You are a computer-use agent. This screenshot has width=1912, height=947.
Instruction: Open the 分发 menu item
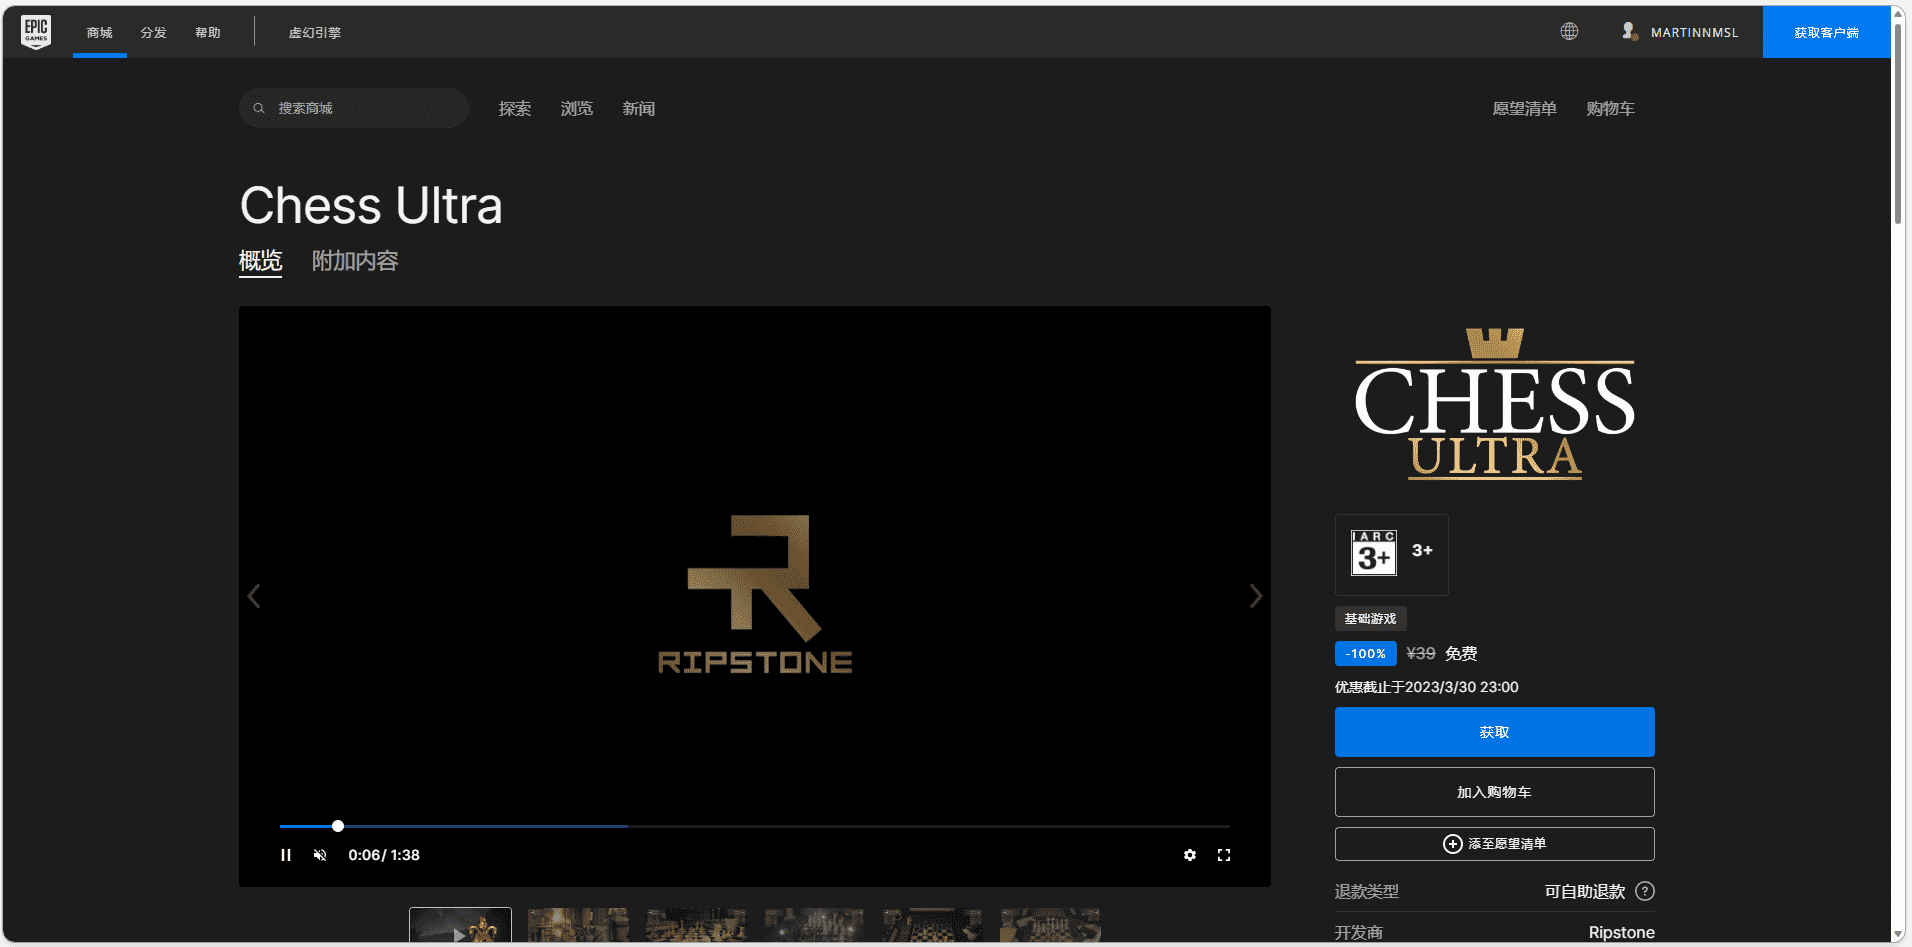[x=154, y=33]
